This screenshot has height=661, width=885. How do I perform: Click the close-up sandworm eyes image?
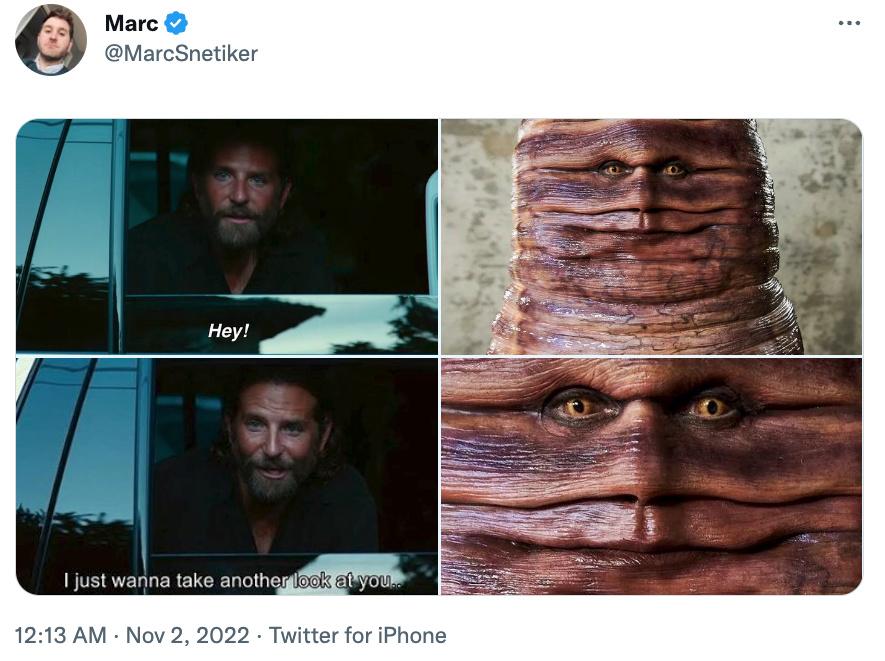pos(650,475)
